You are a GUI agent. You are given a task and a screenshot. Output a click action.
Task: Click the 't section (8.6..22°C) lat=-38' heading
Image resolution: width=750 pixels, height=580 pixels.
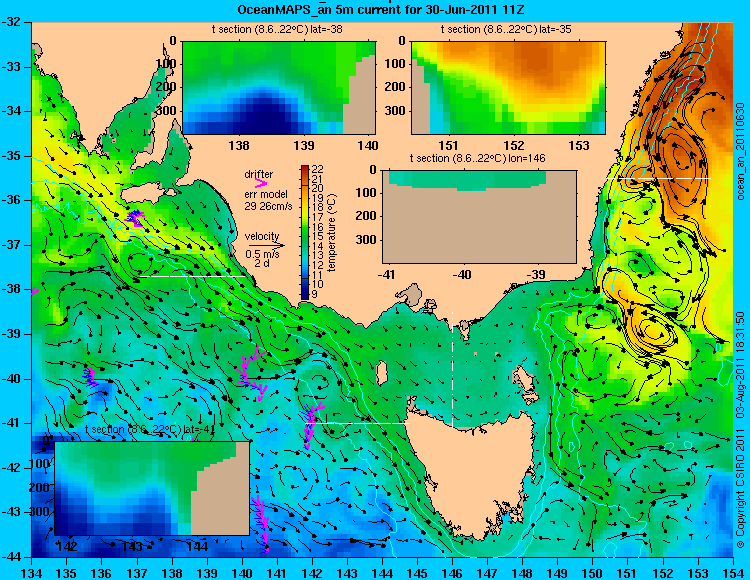pyautogui.click(x=277, y=30)
